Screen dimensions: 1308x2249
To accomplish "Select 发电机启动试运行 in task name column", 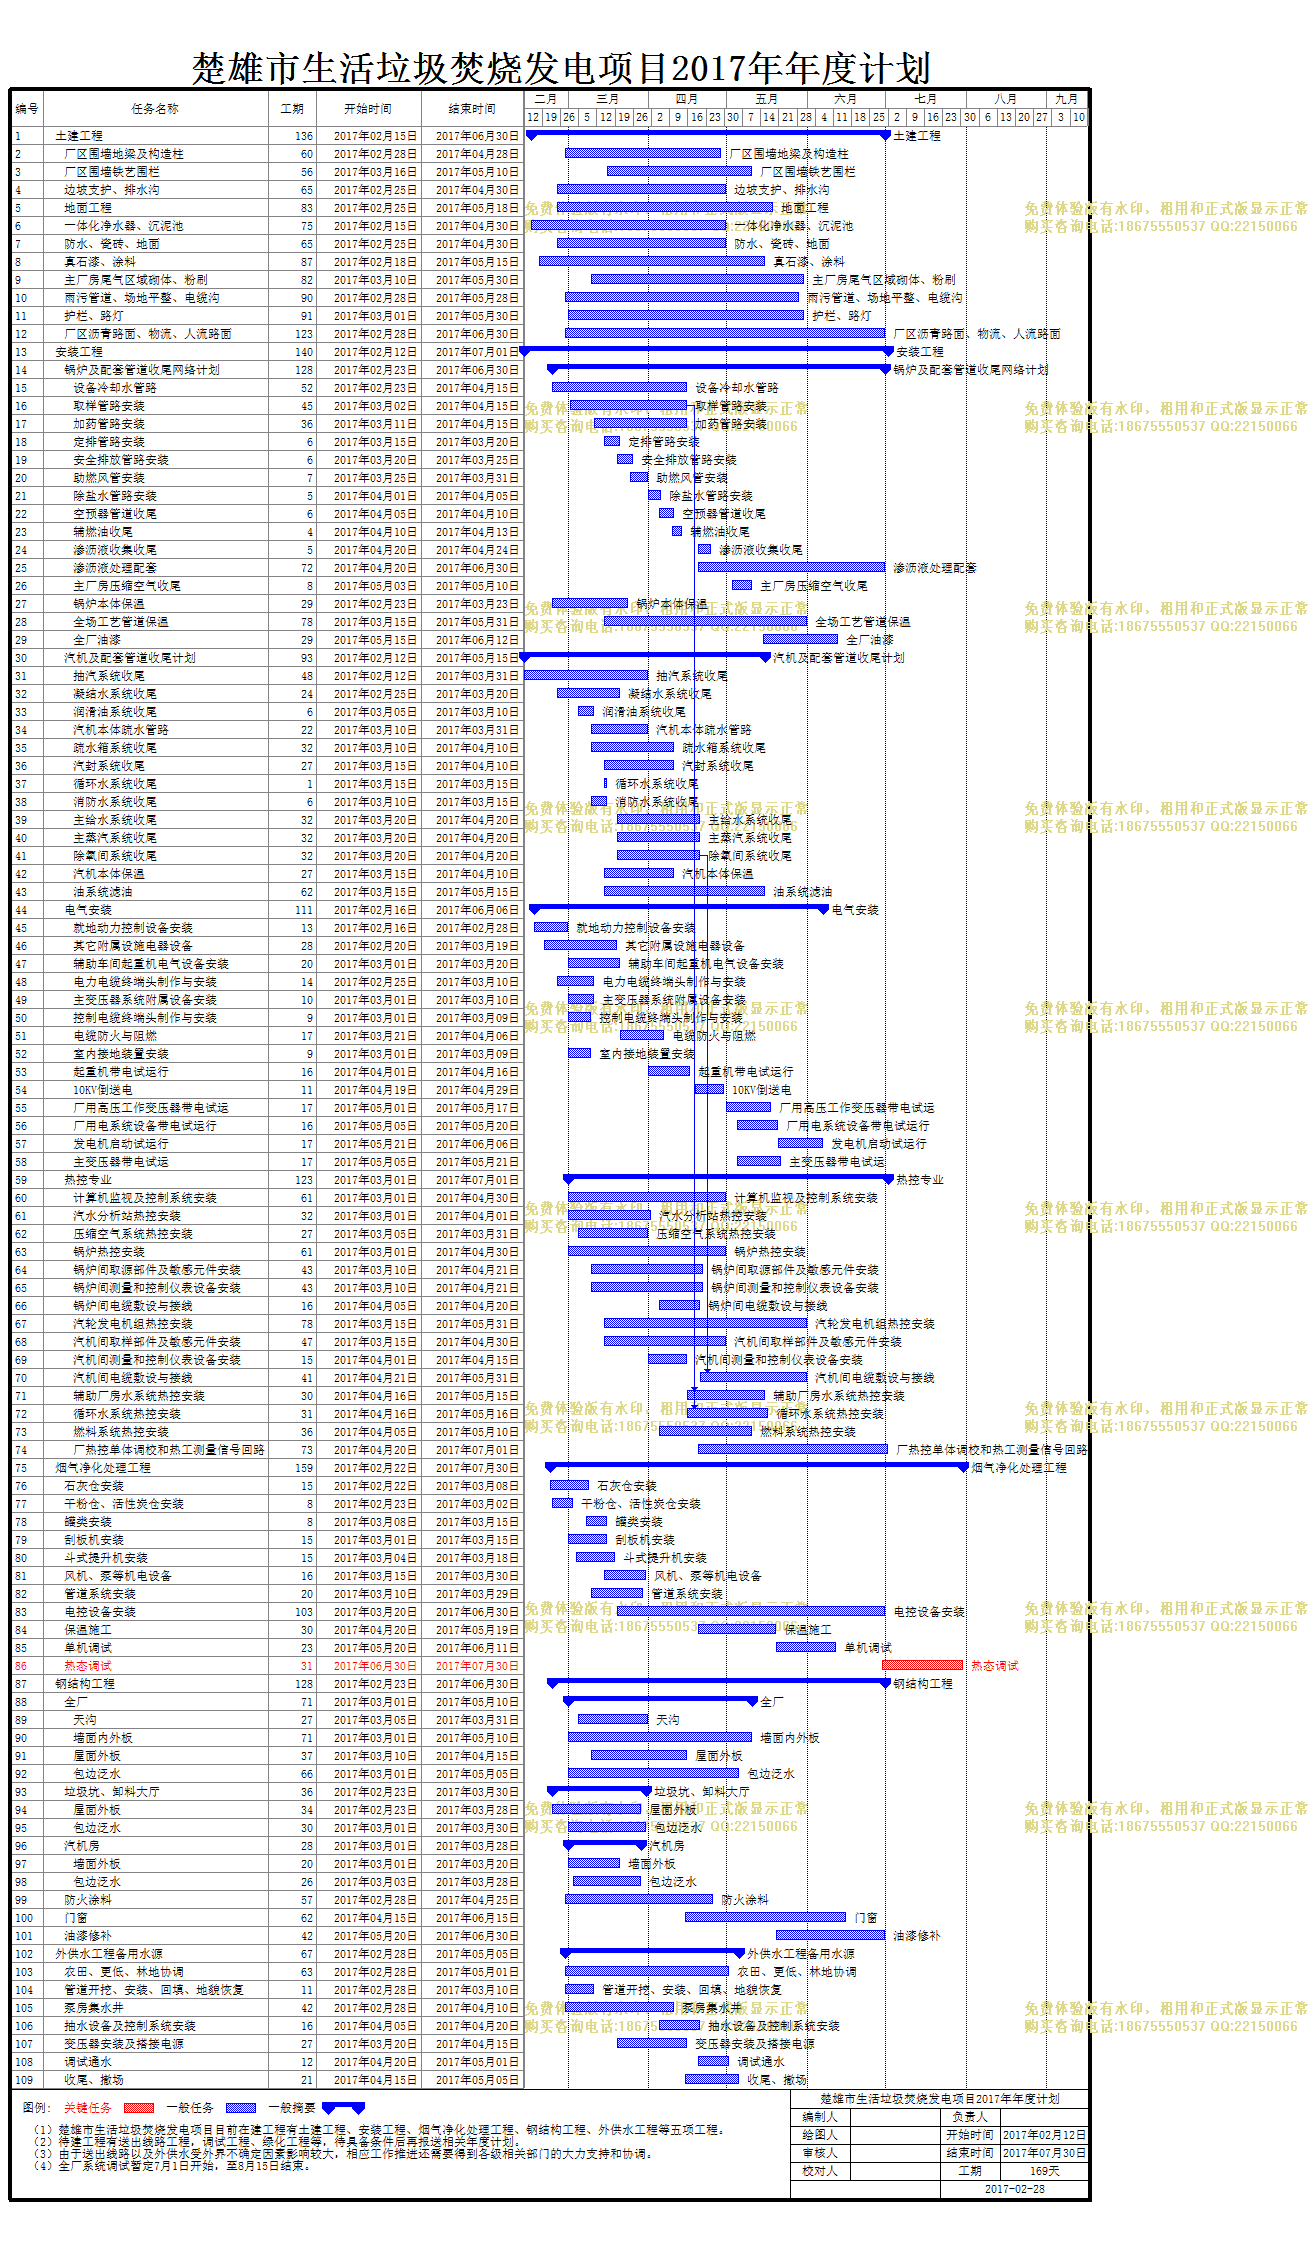I will [x=121, y=1144].
